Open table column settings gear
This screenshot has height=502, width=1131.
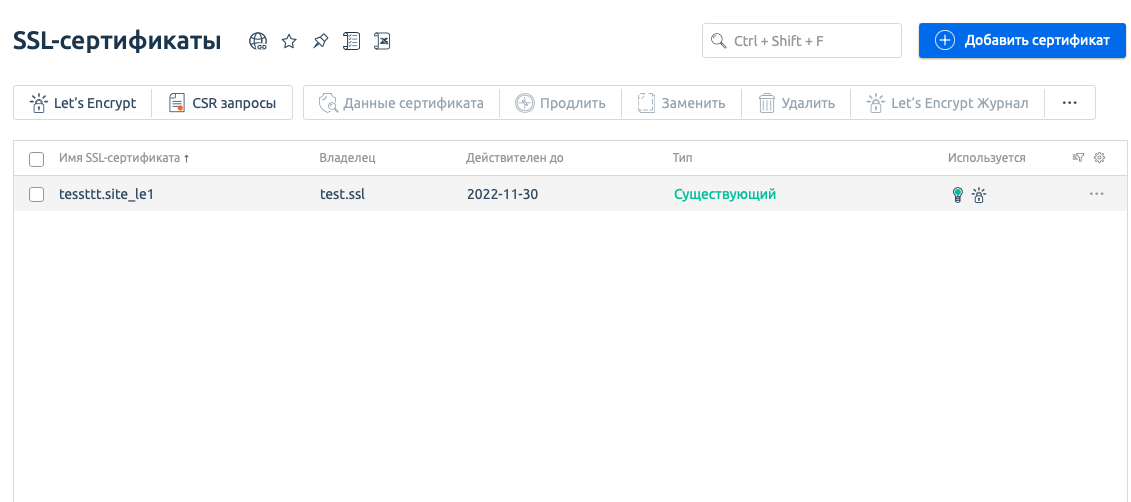click(x=1100, y=158)
